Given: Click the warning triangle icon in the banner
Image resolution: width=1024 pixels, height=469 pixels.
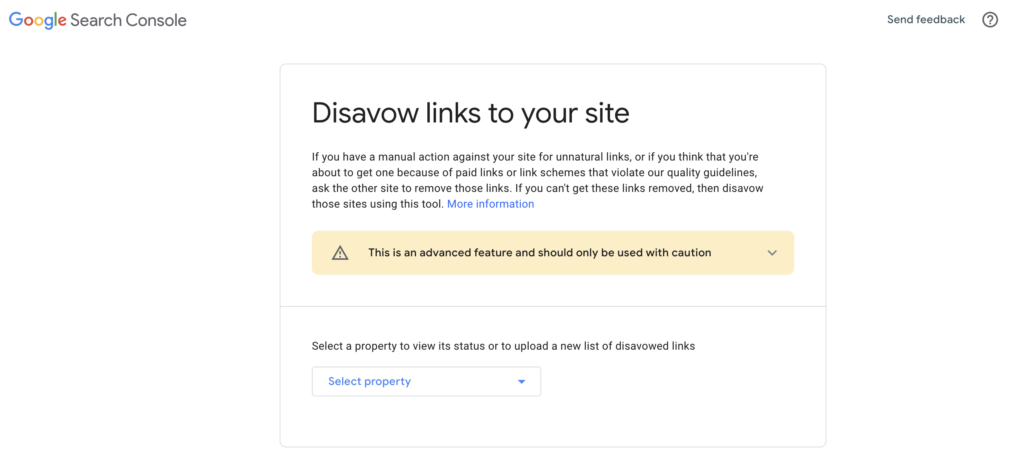Looking at the screenshot, I should coord(340,253).
